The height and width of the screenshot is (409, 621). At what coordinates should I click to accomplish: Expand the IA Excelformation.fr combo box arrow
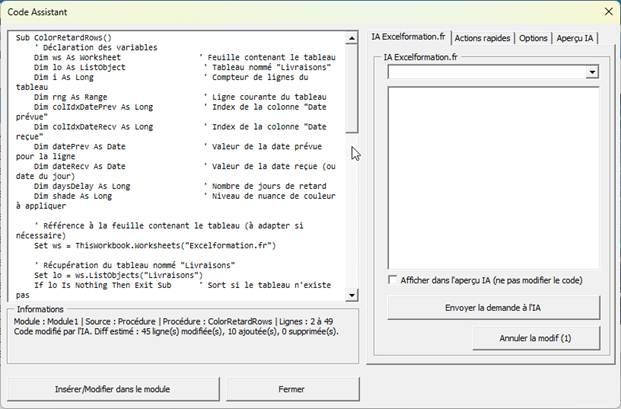click(592, 72)
